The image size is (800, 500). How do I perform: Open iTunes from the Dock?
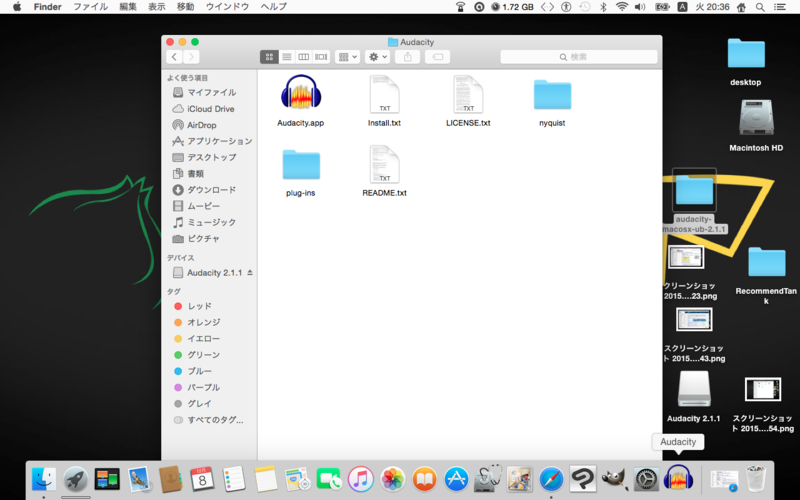point(361,479)
